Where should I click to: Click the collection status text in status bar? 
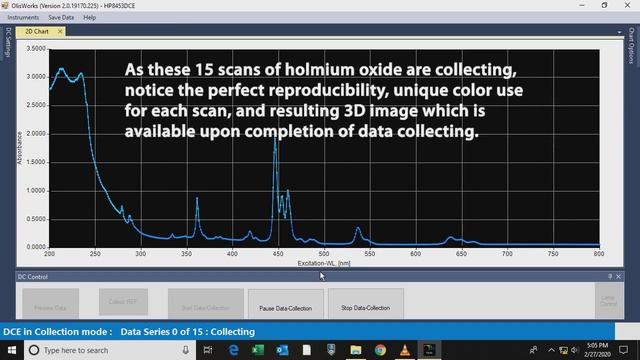[x=129, y=332]
